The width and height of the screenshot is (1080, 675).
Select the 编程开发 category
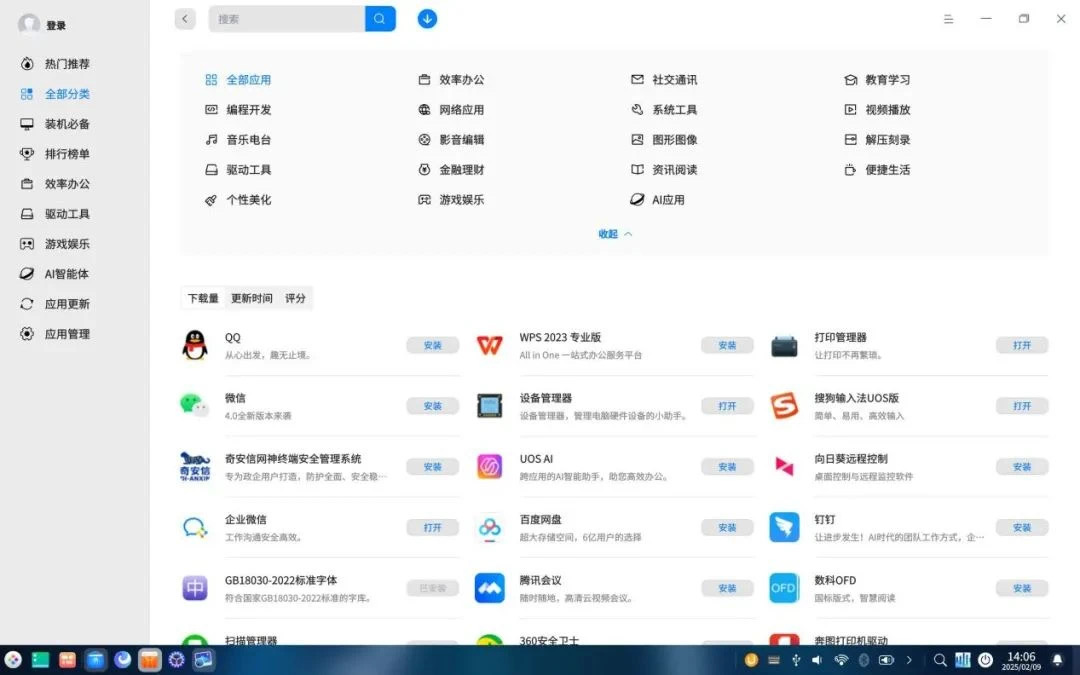coord(238,110)
